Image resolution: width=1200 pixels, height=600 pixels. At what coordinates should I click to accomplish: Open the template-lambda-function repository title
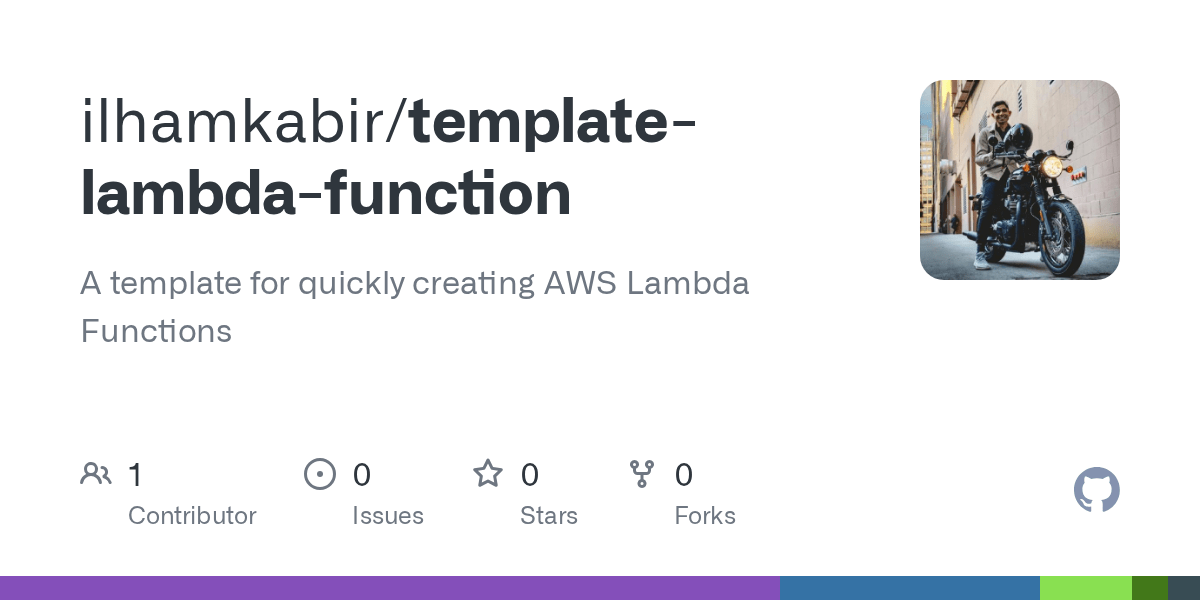coord(390,158)
